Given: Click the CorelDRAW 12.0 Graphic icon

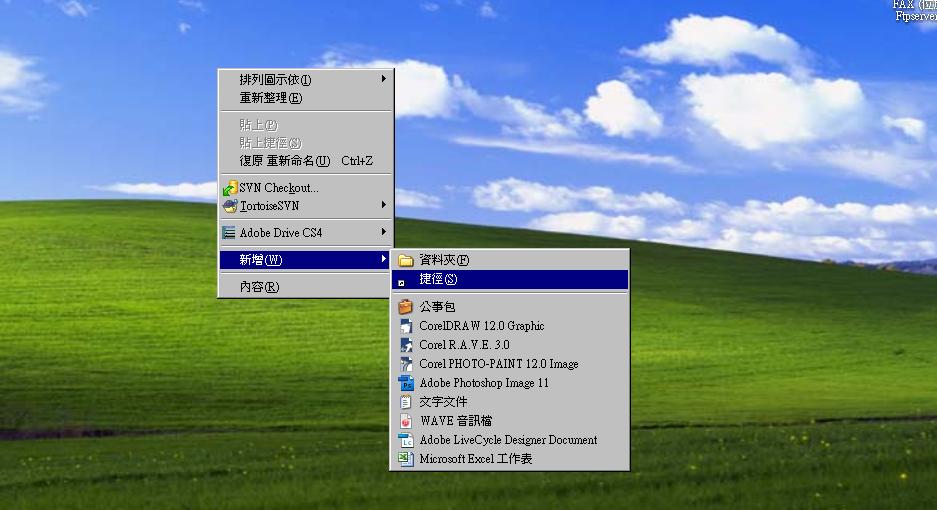Looking at the screenshot, I should [406, 326].
